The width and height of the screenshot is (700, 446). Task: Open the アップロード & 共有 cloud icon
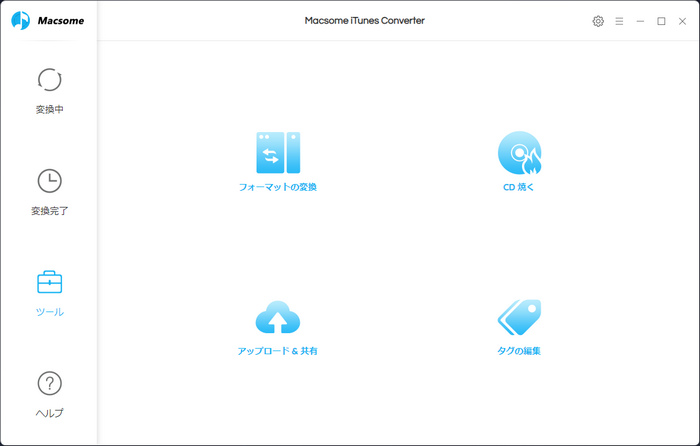277,317
